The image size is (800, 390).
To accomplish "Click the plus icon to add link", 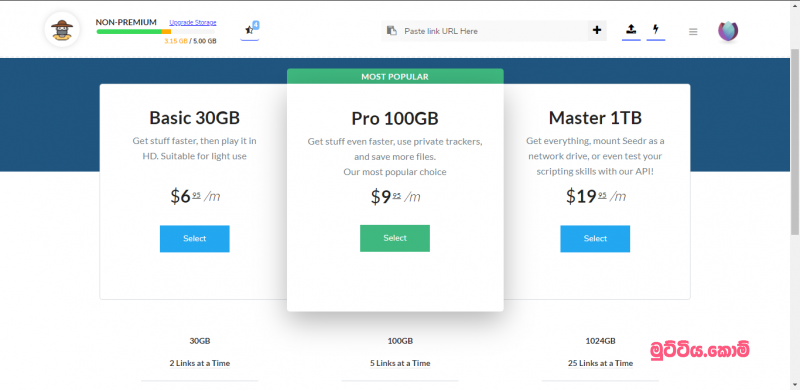I will coord(597,31).
